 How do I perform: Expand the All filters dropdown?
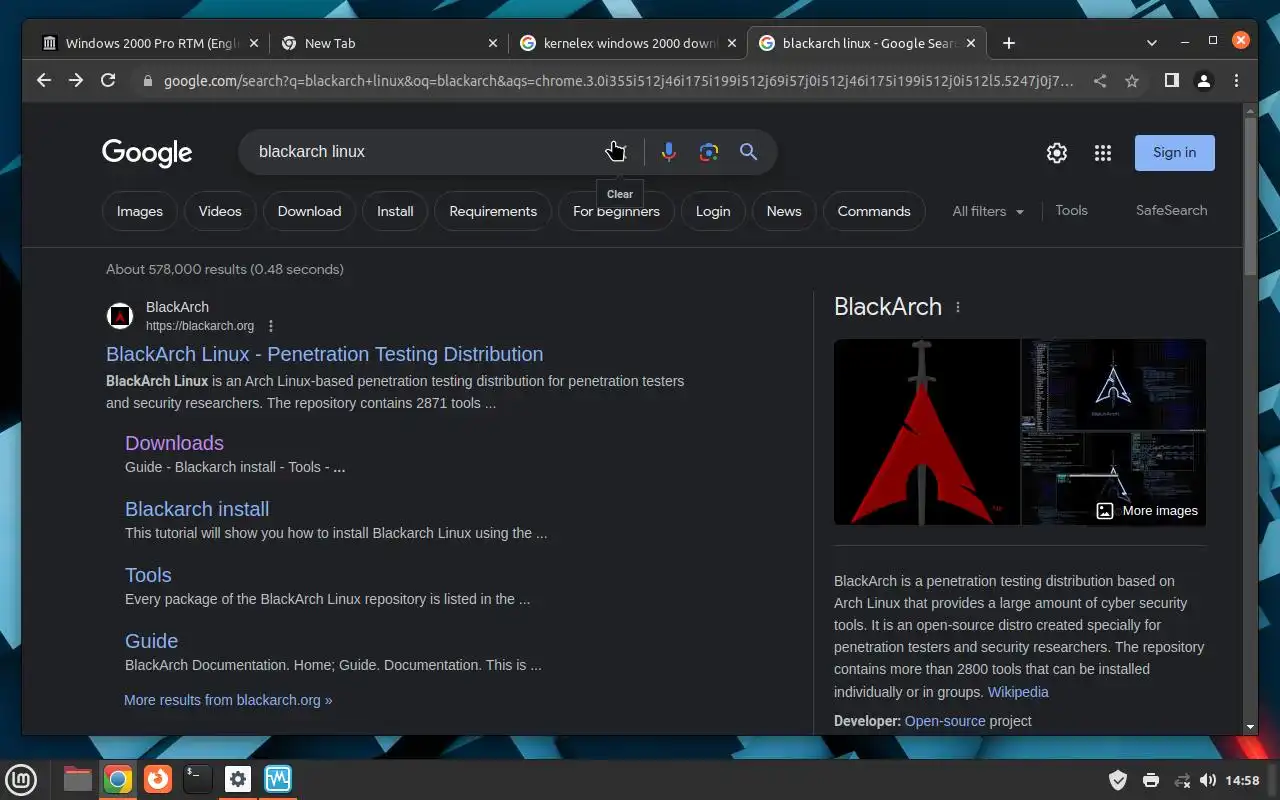point(988,211)
